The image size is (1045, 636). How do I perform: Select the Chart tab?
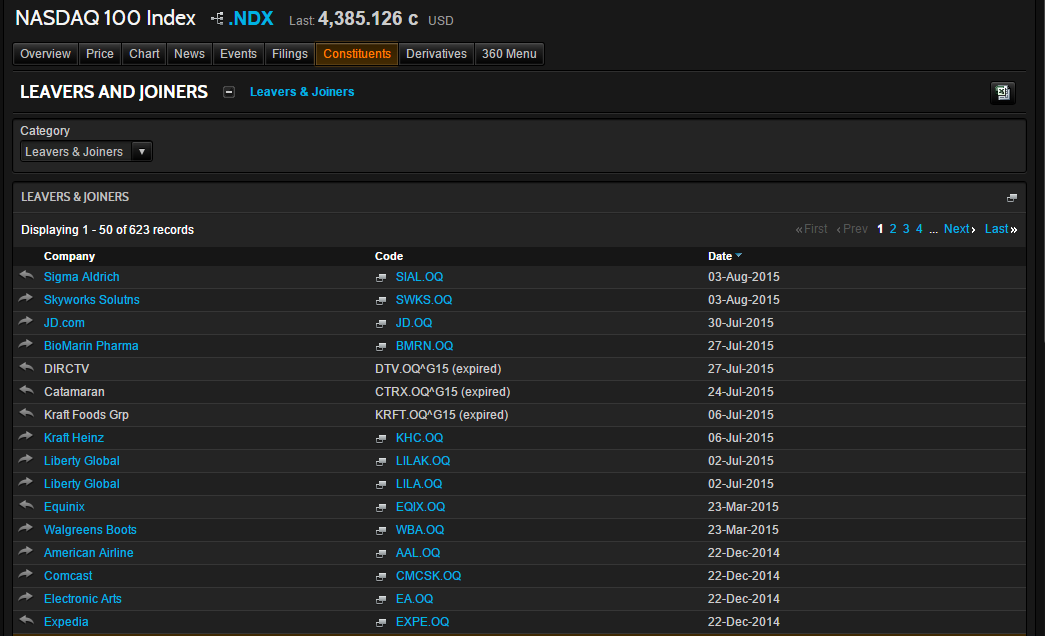click(144, 54)
